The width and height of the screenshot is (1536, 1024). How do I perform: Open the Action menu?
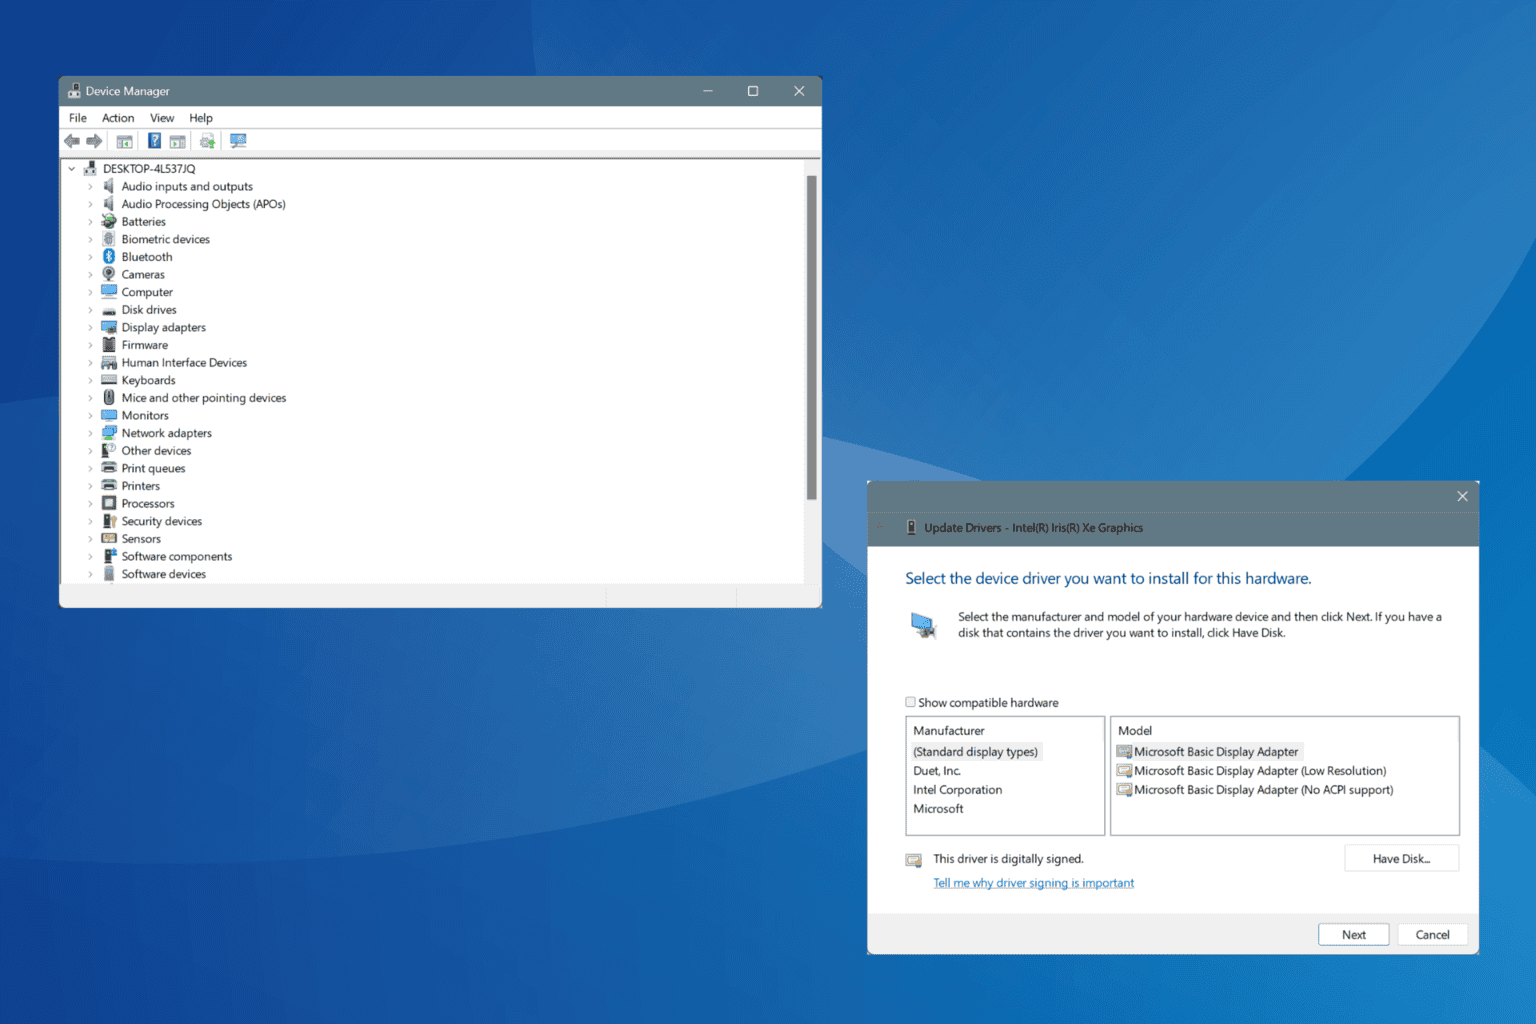coord(118,118)
